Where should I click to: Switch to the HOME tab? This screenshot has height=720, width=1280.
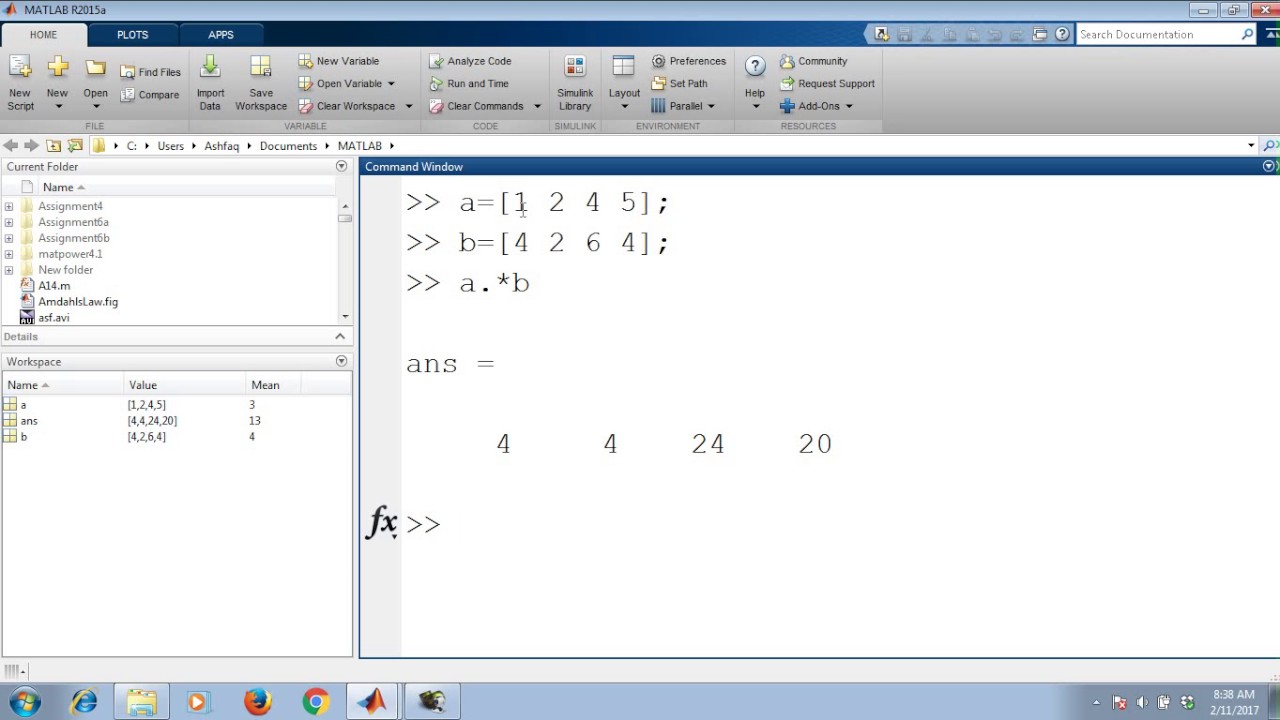[x=43, y=35]
